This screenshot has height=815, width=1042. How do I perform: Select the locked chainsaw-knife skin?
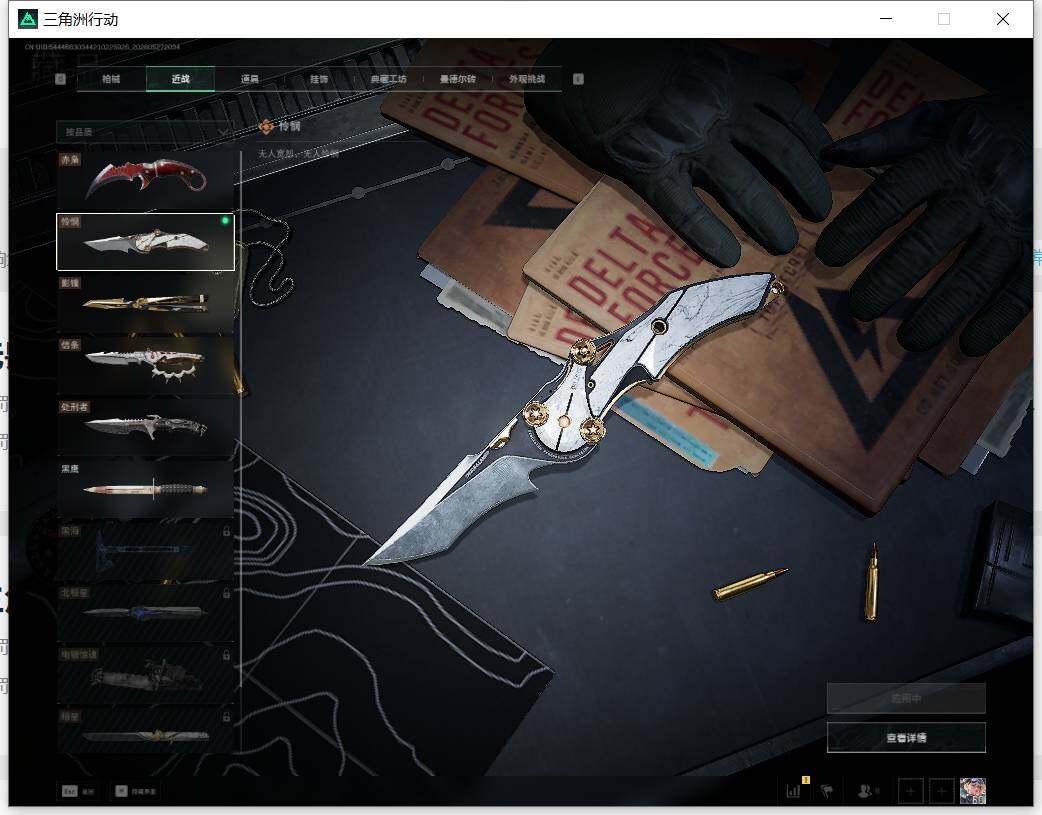(145, 675)
